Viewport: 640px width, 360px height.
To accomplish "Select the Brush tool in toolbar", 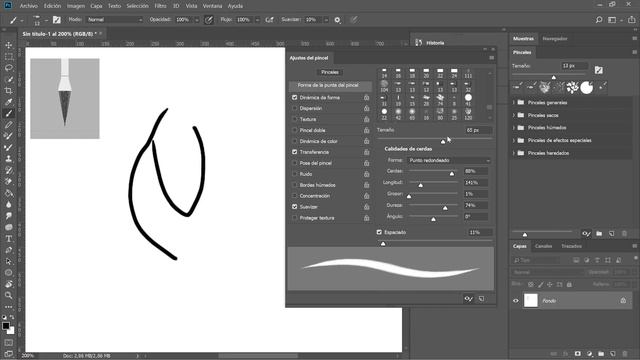I will coord(9,113).
